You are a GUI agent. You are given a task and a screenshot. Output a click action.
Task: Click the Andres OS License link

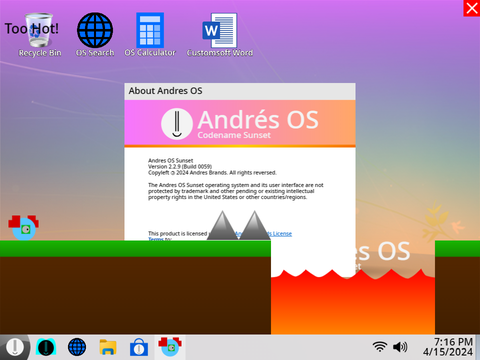[263, 234]
